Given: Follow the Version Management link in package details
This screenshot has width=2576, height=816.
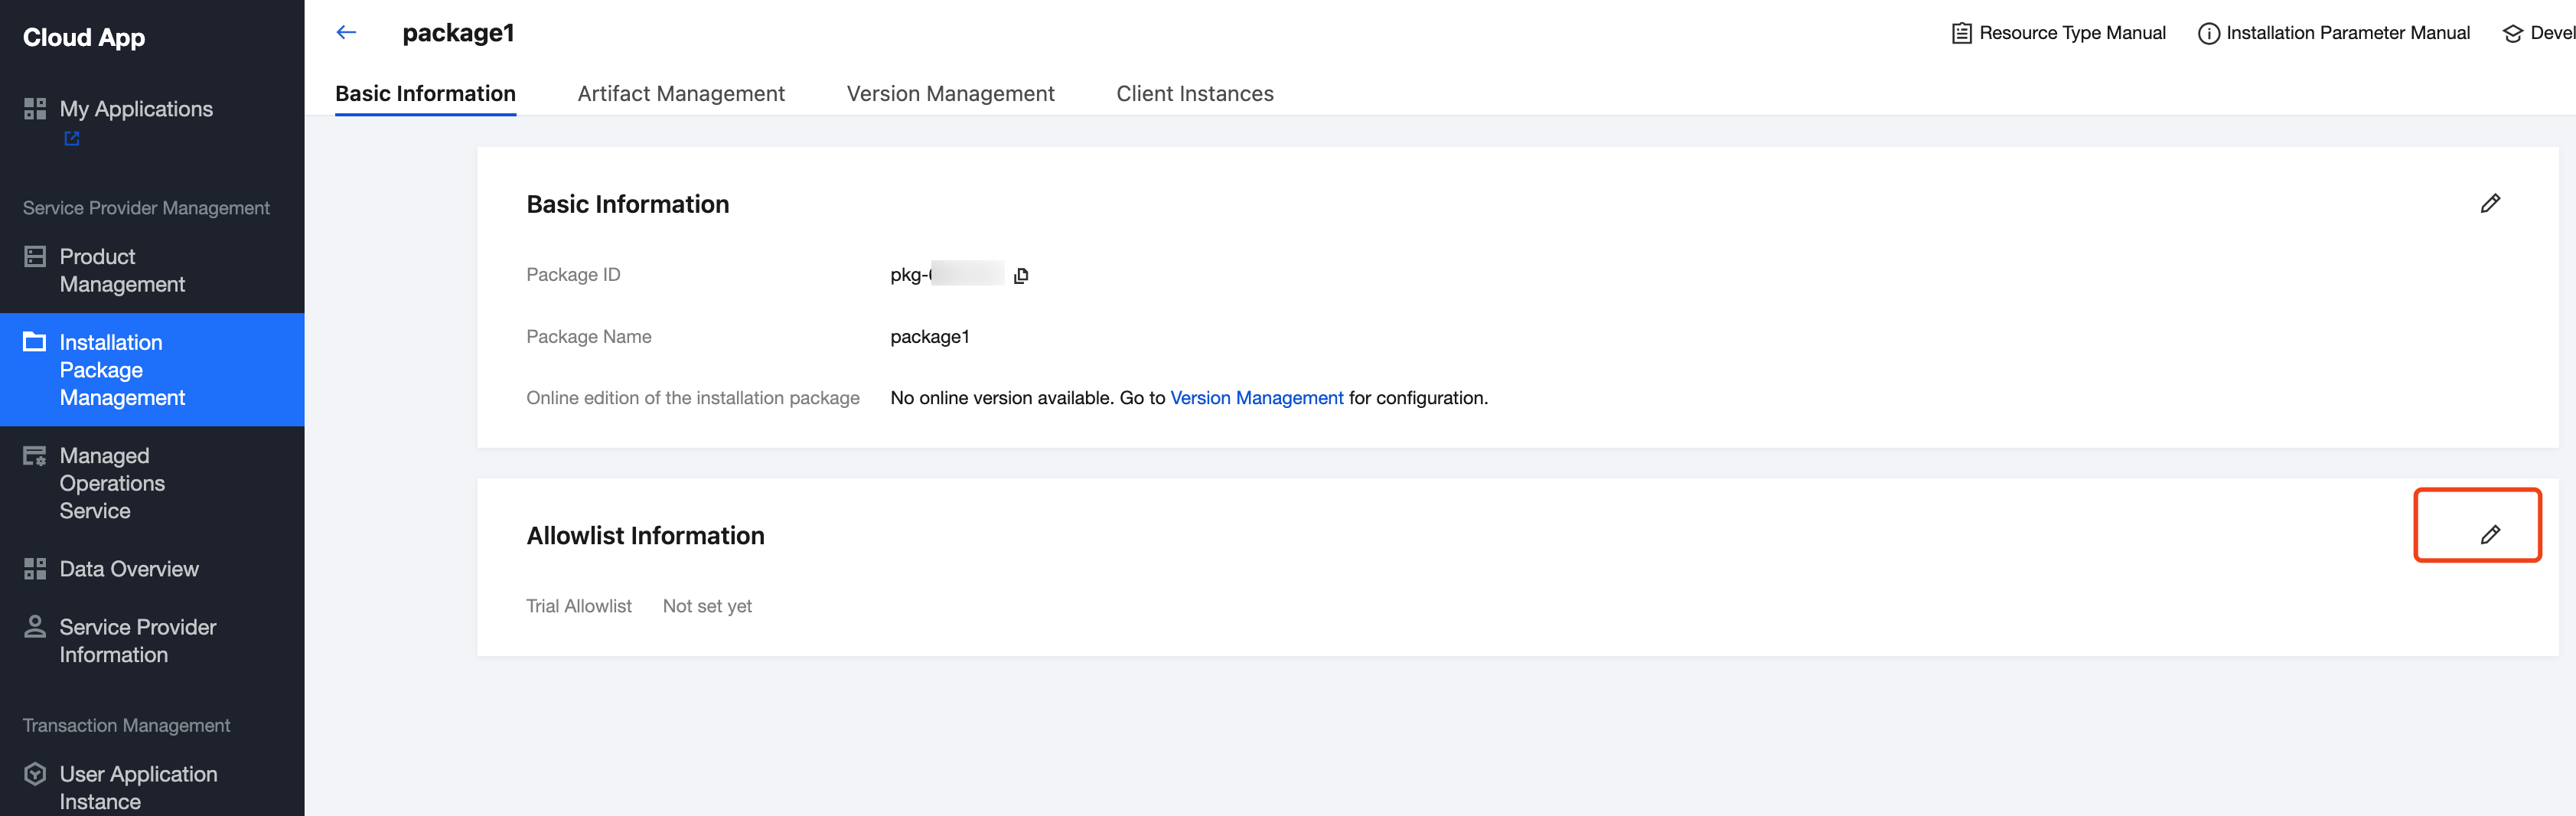Looking at the screenshot, I should click(1256, 398).
